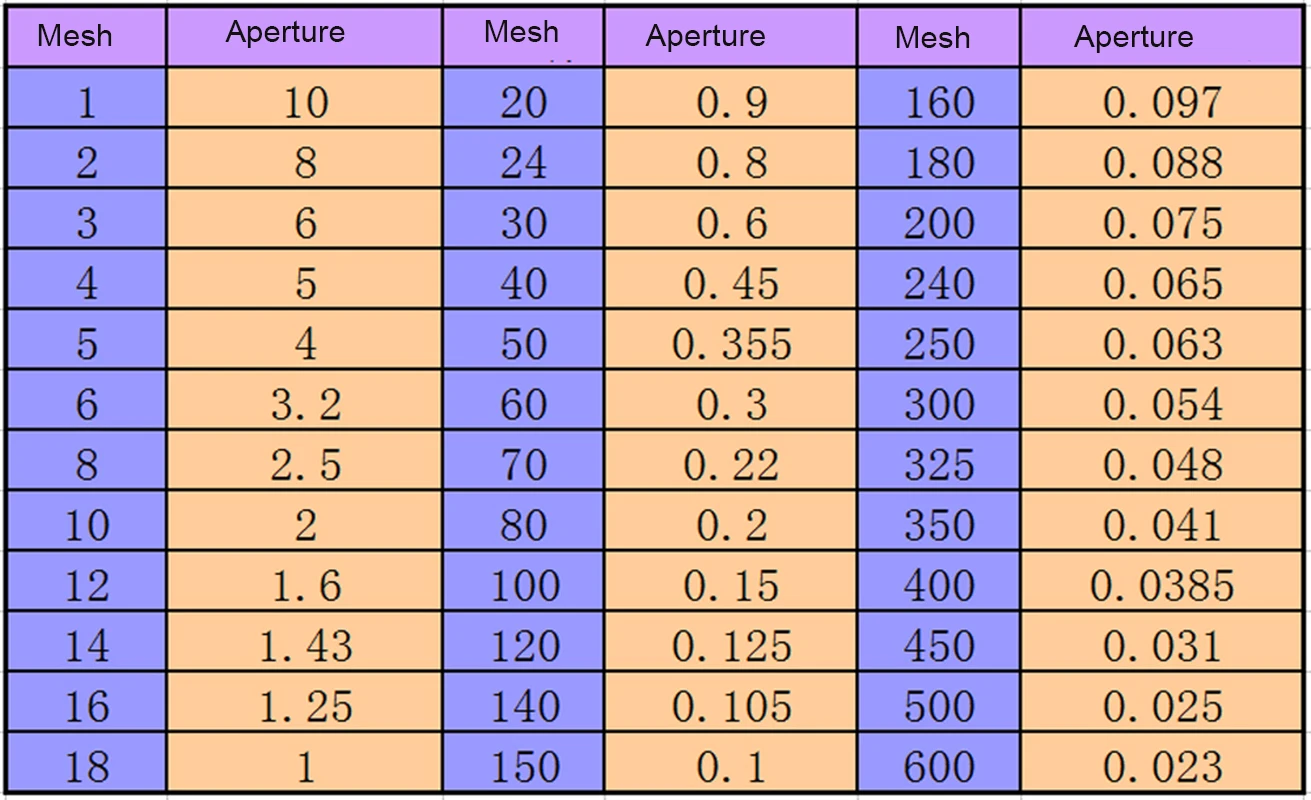The height and width of the screenshot is (800, 1311).
Task: Click the aperture cell showing 0.355
Action: (731, 345)
